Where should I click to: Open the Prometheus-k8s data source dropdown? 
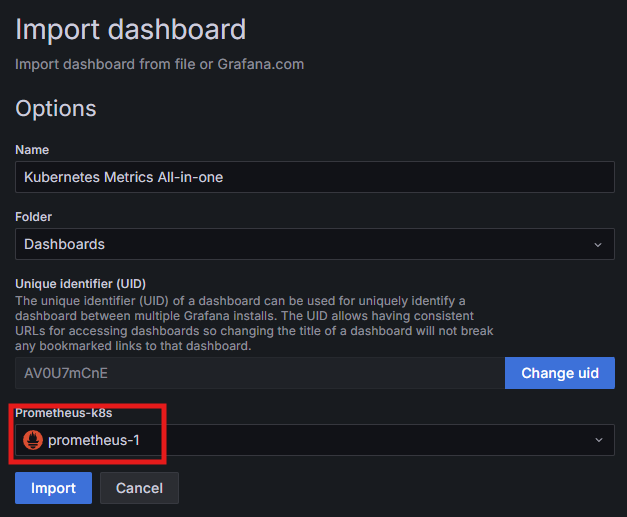[315, 440]
